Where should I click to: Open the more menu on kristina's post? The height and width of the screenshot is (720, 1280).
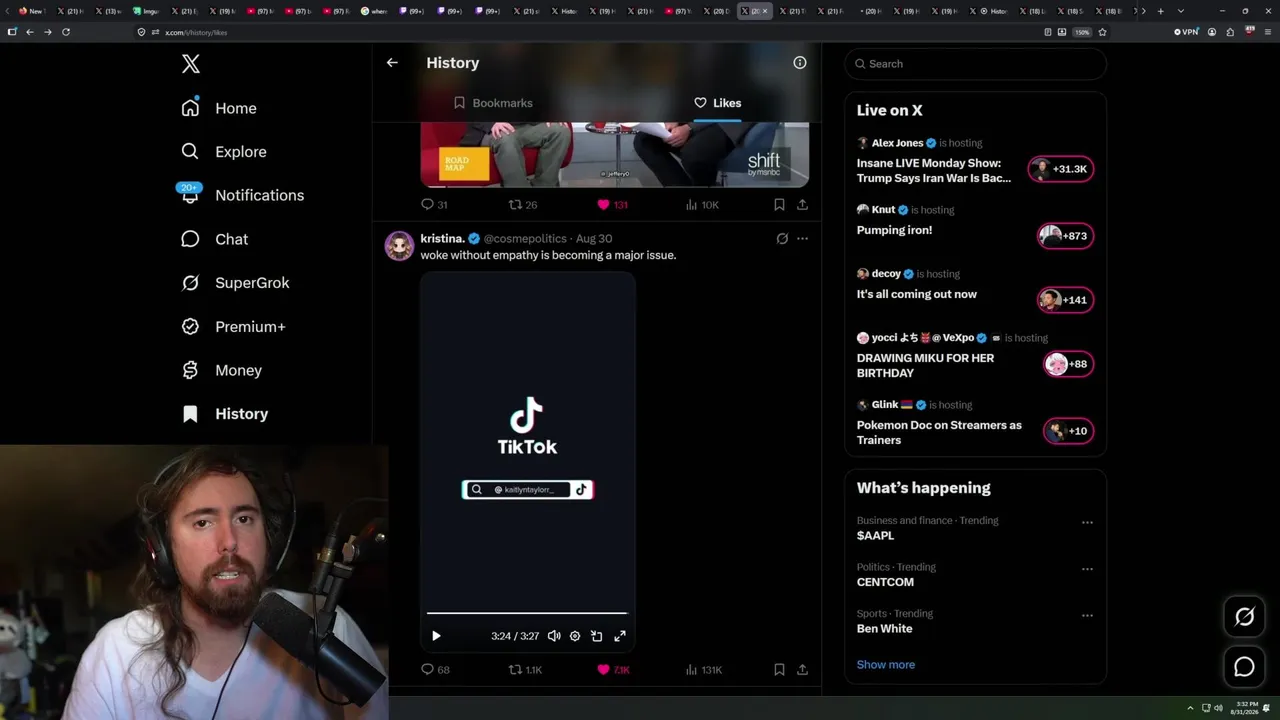(x=802, y=239)
